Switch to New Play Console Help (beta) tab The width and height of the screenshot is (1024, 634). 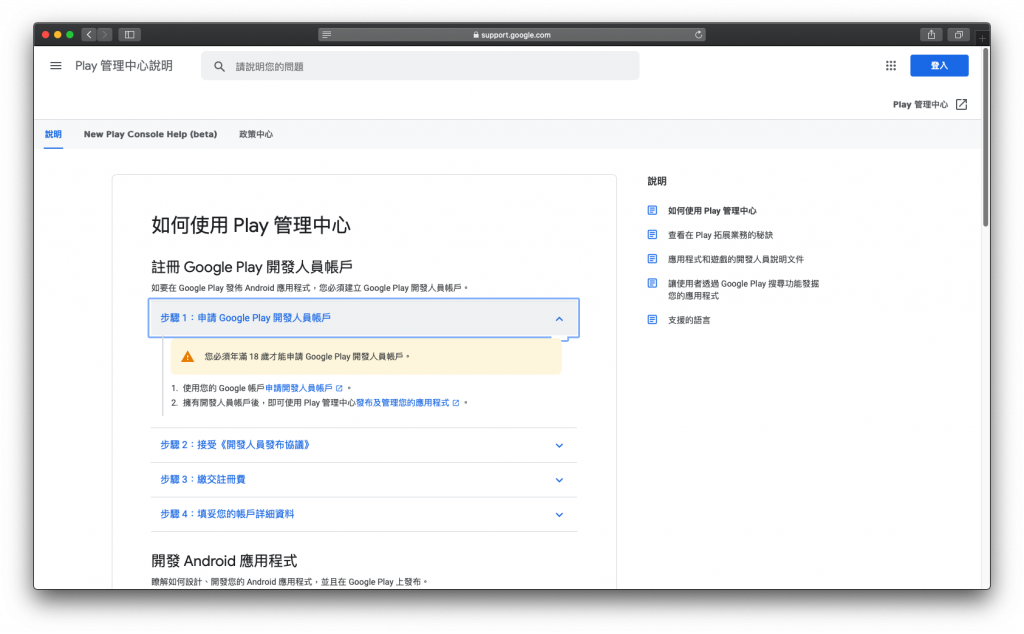point(150,134)
